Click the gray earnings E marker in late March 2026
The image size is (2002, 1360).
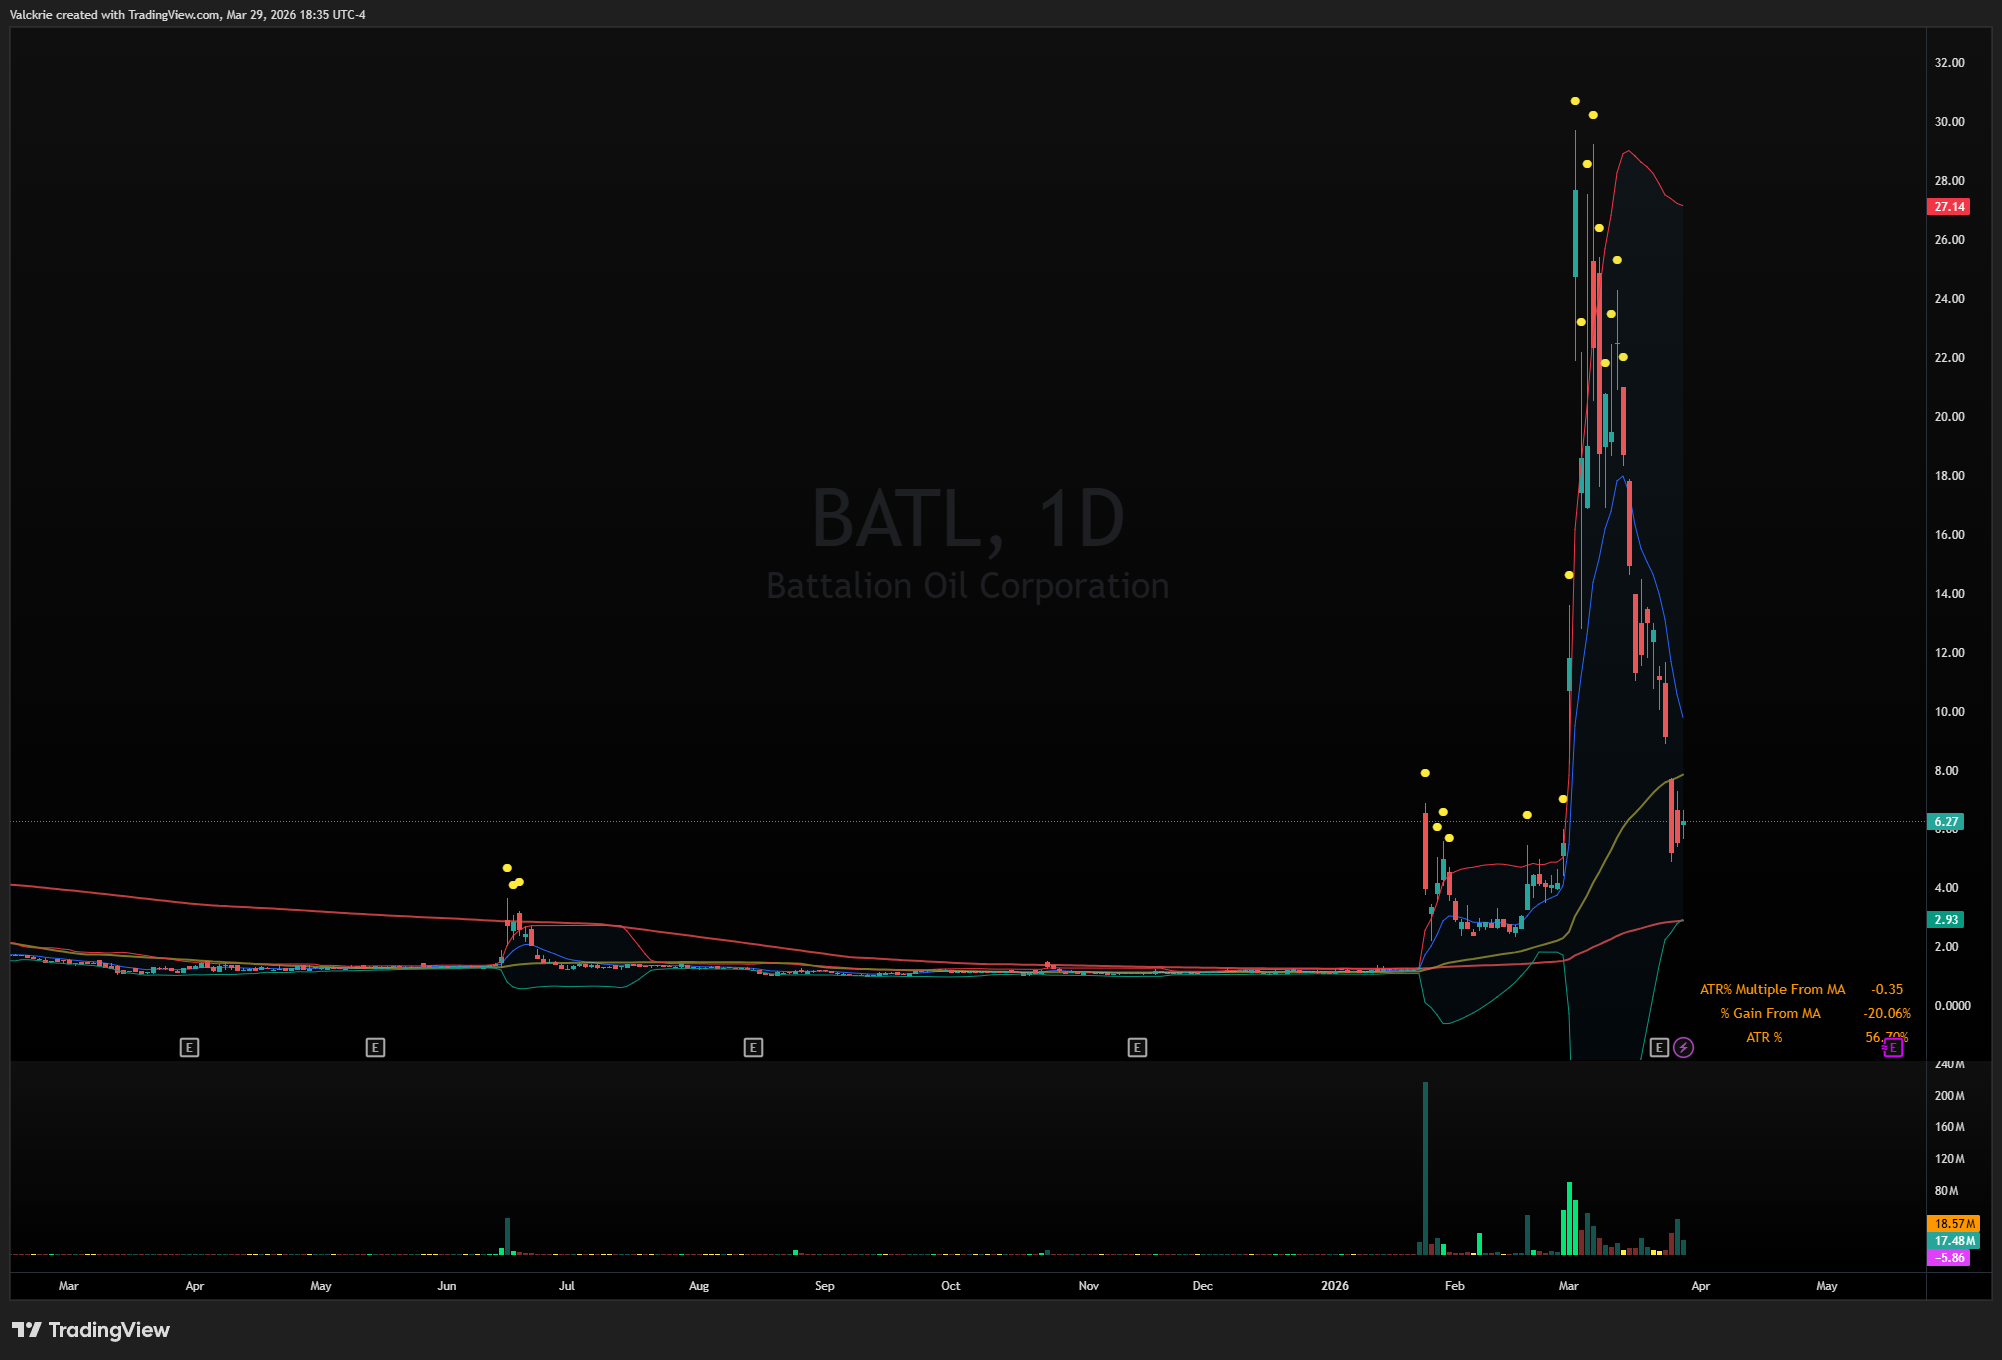point(1659,1047)
